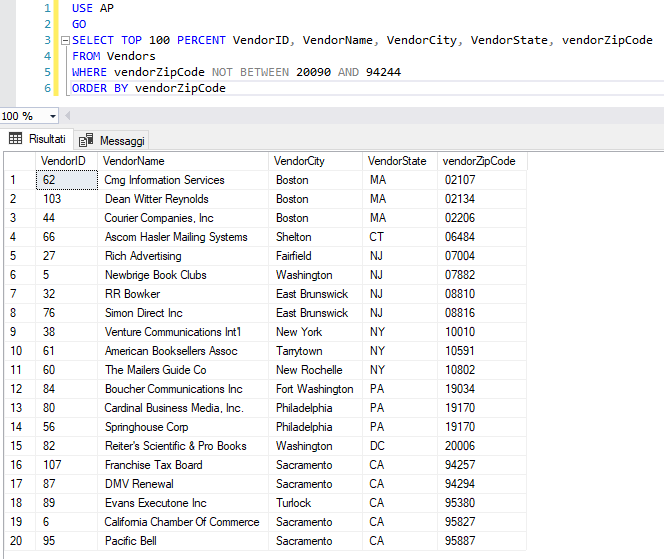Viewport: 664px width, 559px height.
Task: Click the Risultati grid icon
Action: pos(16,138)
